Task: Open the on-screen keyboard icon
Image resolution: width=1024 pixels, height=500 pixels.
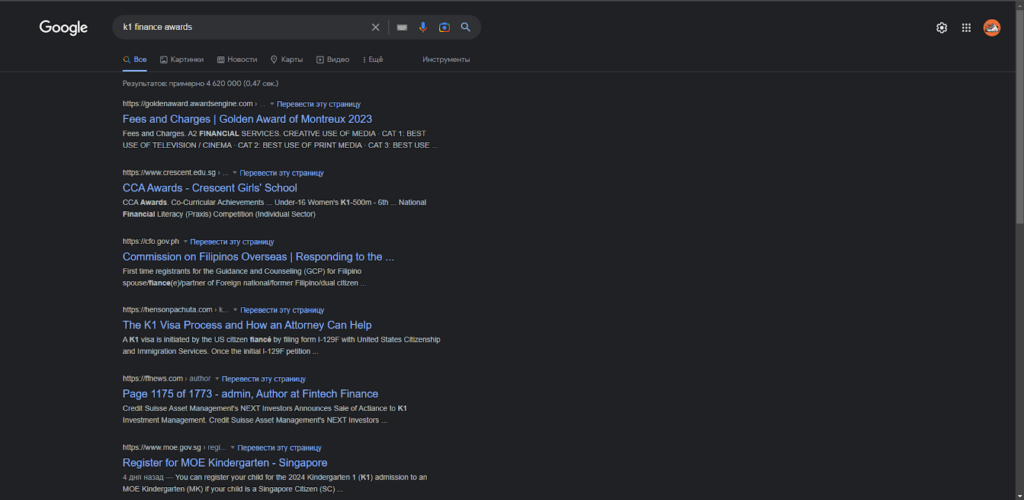Action: 402,27
